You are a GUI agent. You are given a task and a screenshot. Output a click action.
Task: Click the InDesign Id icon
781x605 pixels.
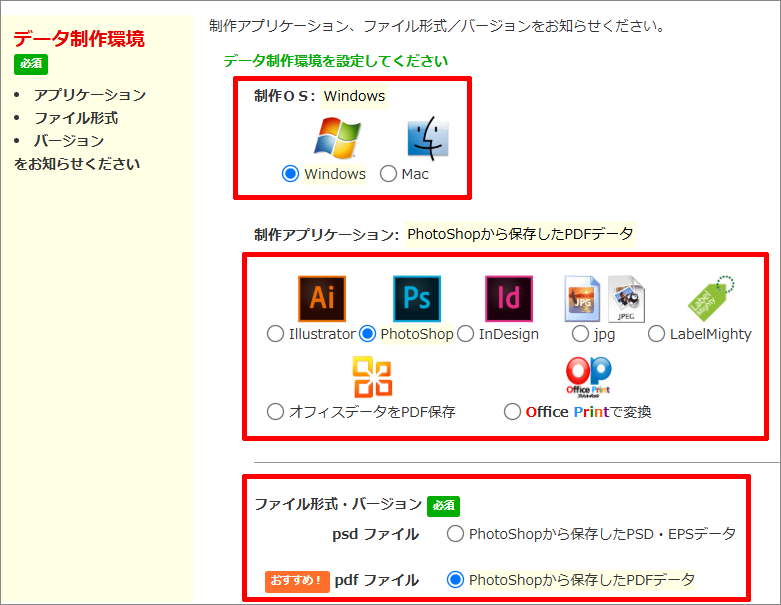pyautogui.click(x=509, y=298)
